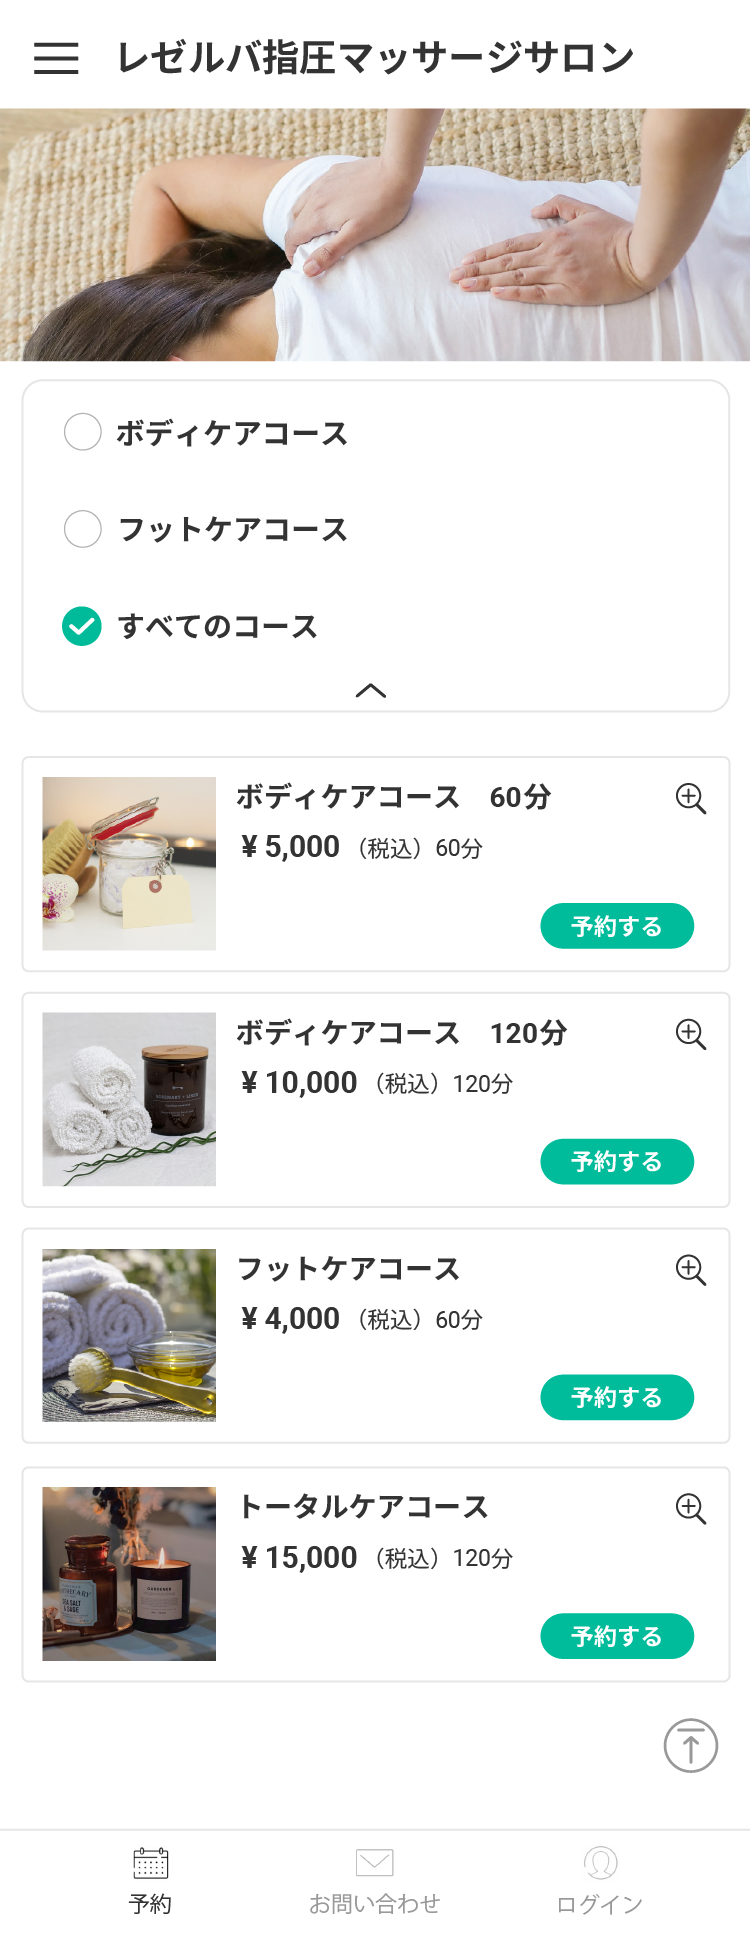Screen dimensions: 750x1940
Task: Click 予約する for フットケアコース
Action: [x=617, y=1397]
